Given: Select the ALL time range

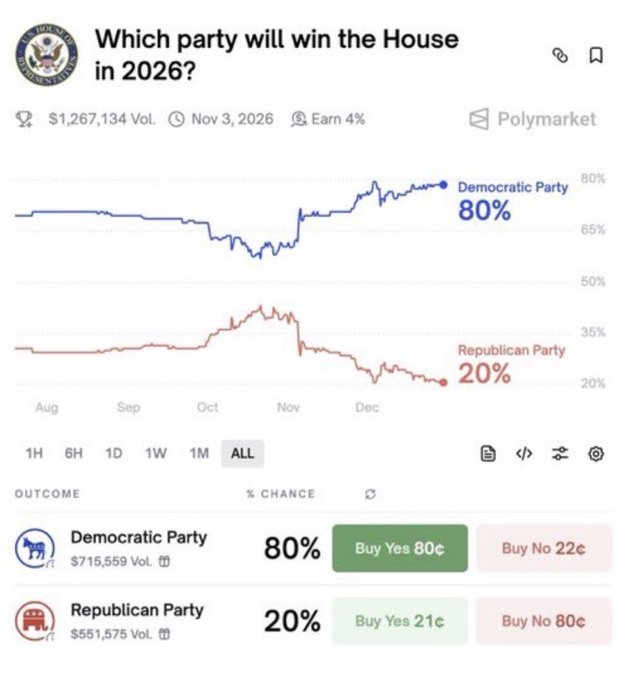Looking at the screenshot, I should pyautogui.click(x=242, y=453).
